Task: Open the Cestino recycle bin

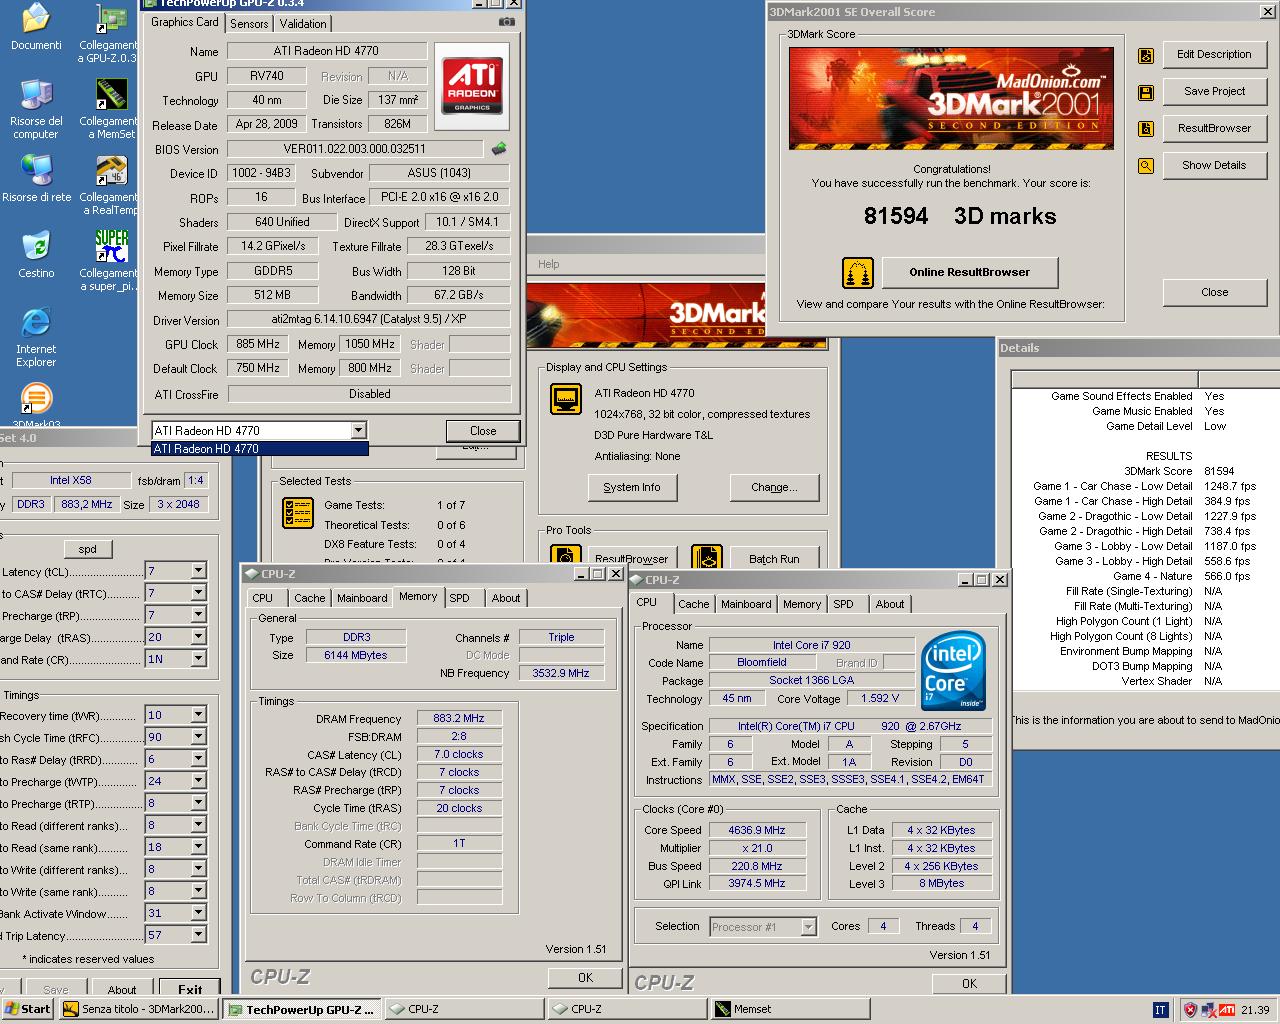Action: click(x=36, y=254)
